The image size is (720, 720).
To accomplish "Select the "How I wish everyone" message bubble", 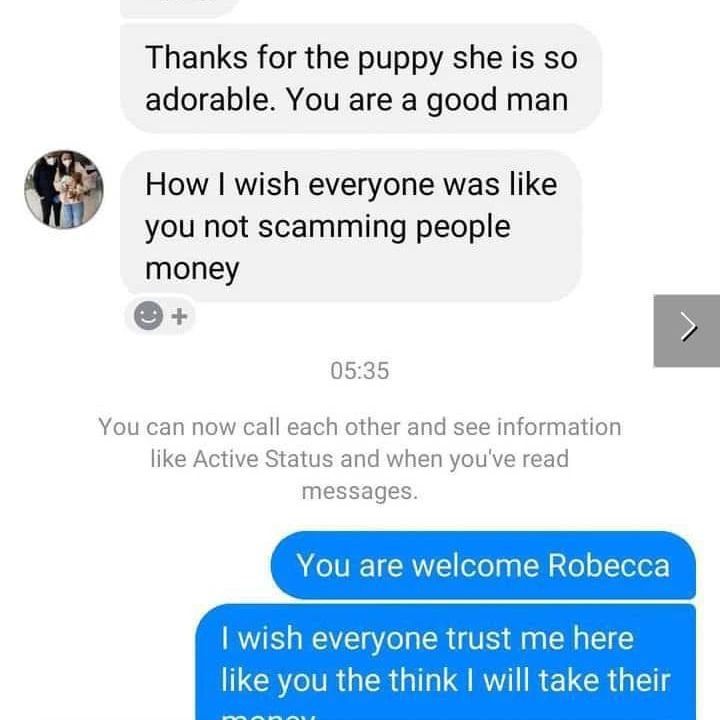I will pyautogui.click(x=351, y=226).
